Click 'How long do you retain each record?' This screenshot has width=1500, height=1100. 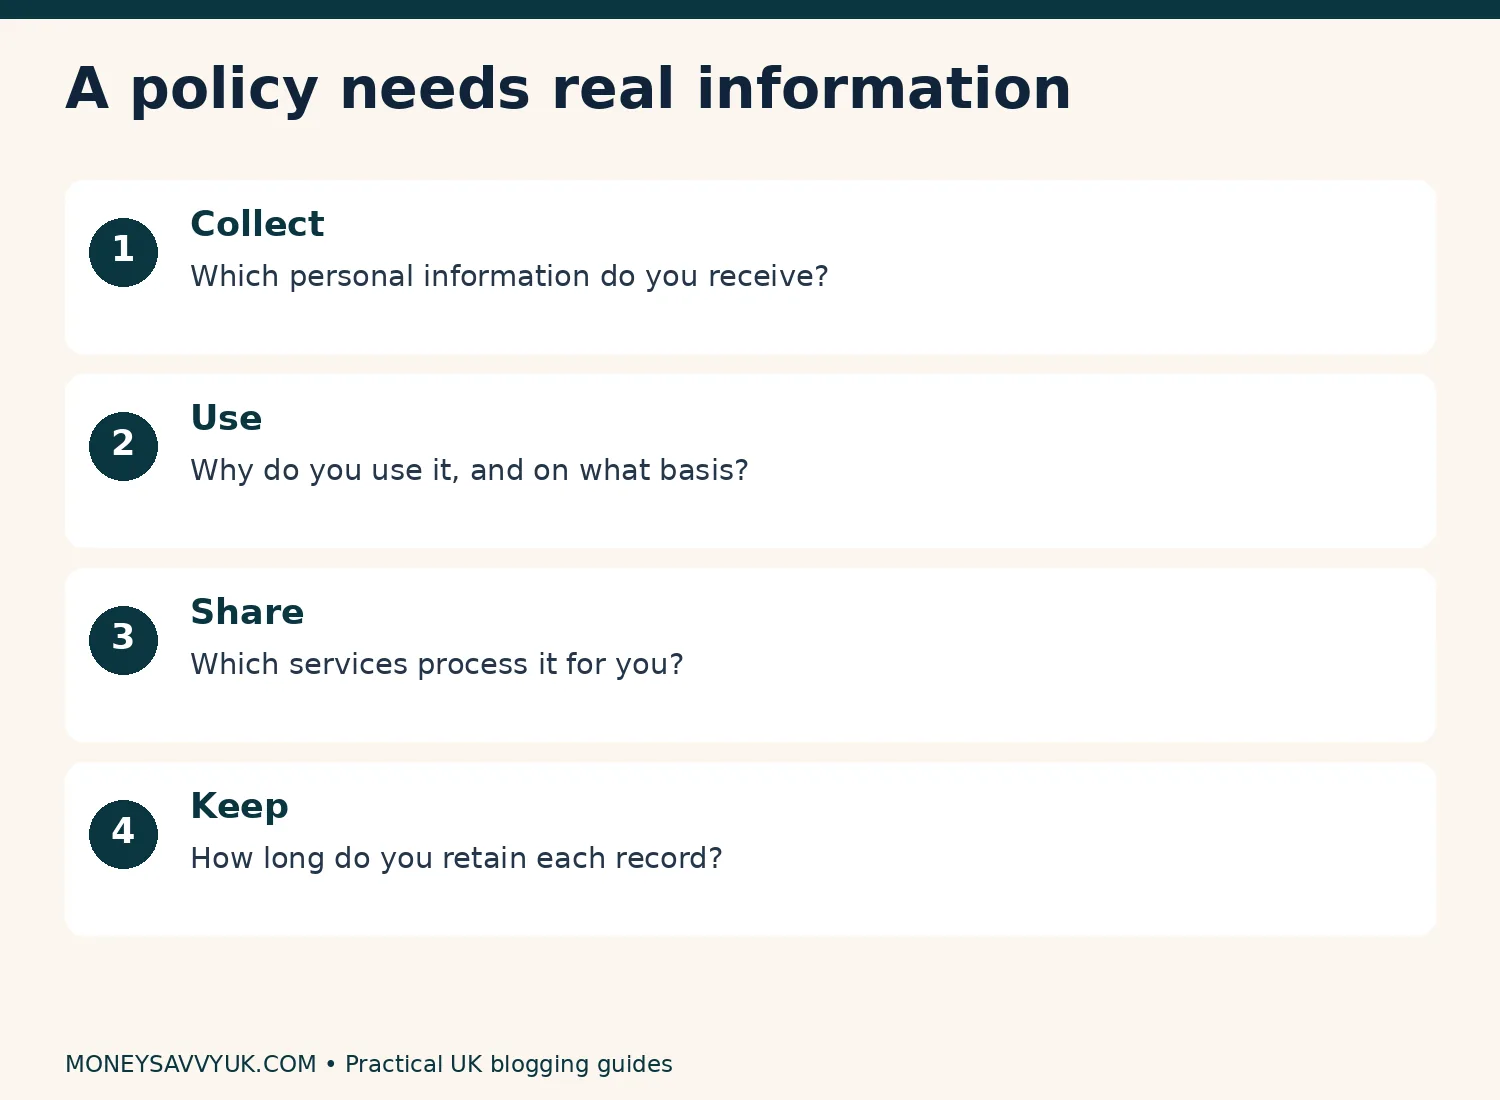(456, 859)
